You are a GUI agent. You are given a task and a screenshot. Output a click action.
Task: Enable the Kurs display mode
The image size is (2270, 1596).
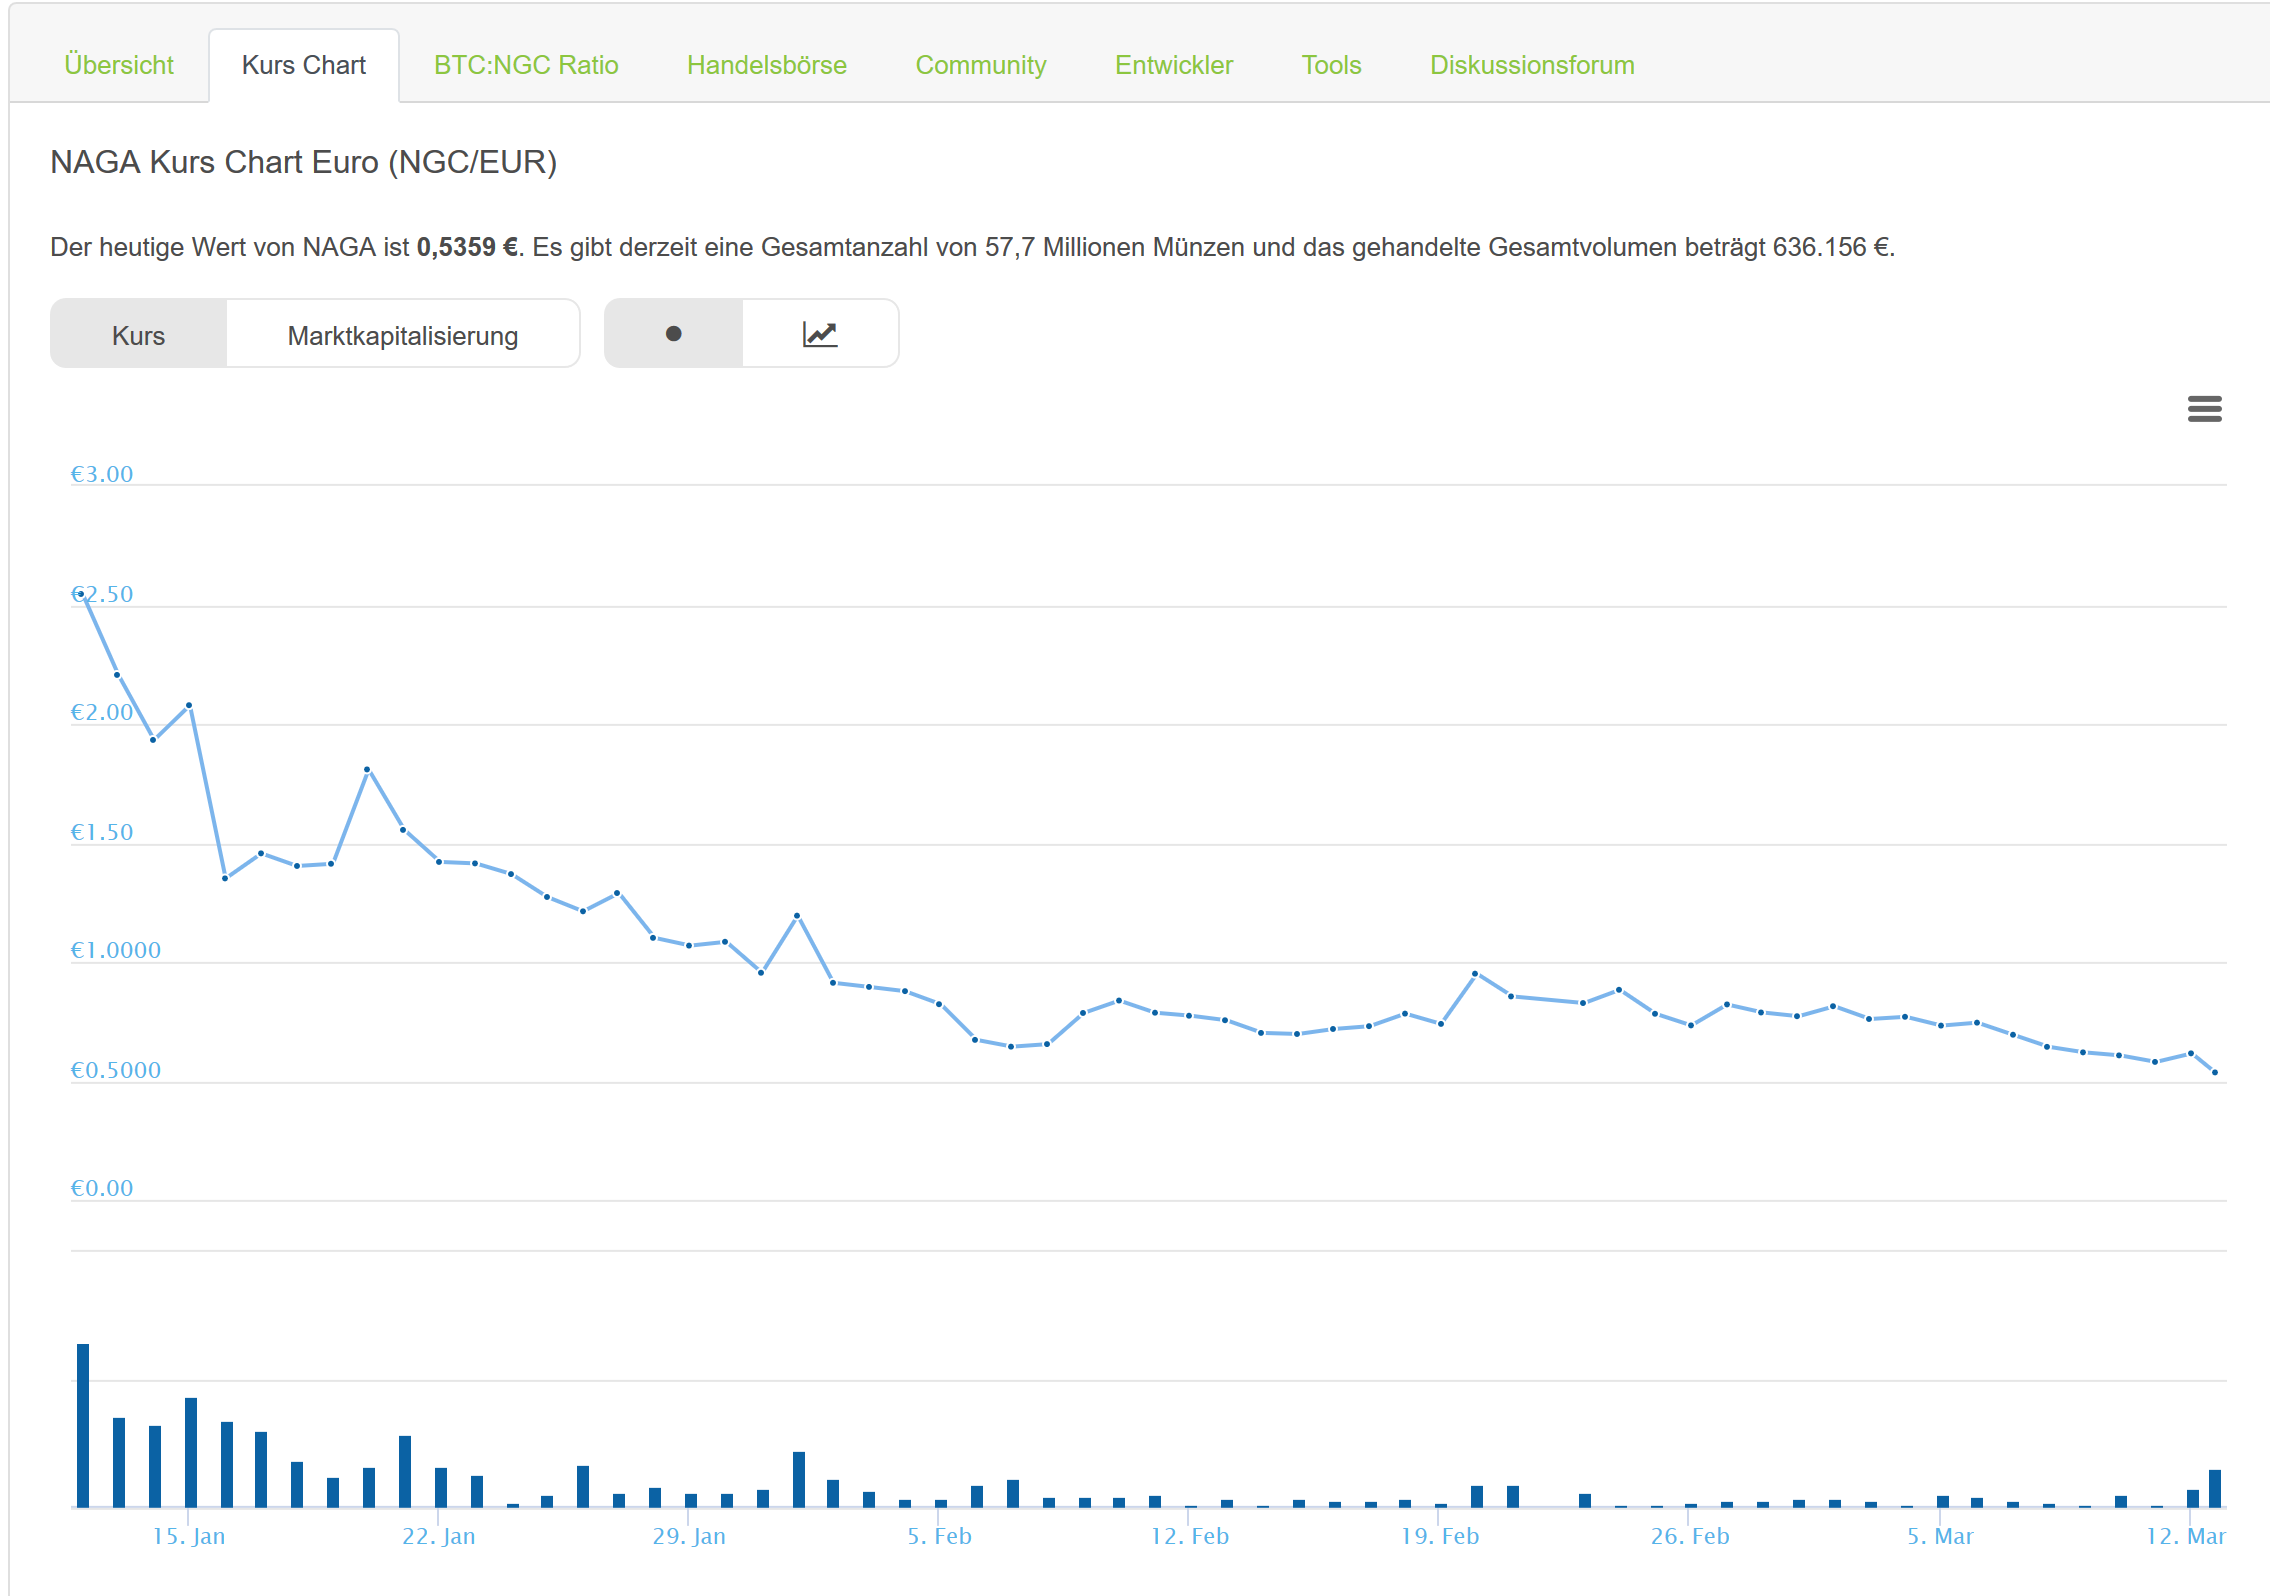(138, 334)
